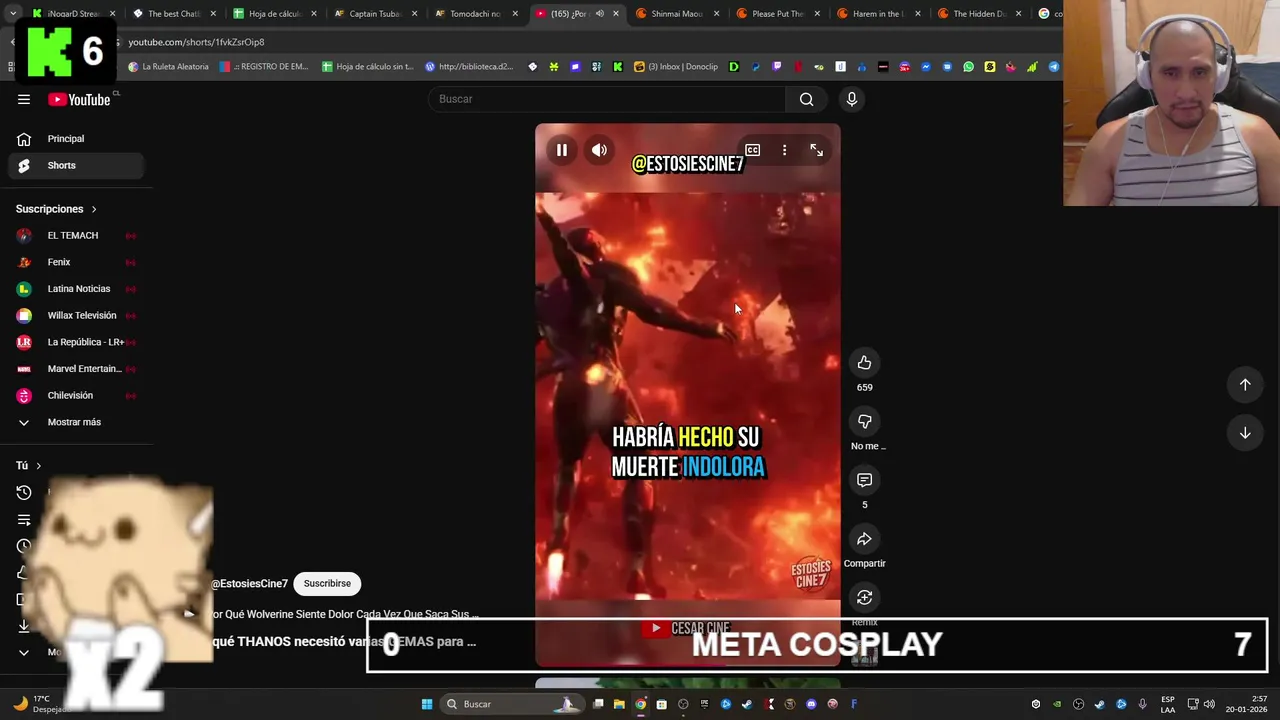Open the Telegram bookmark icon
Viewport: 1280px width, 720px height.
click(1053, 67)
